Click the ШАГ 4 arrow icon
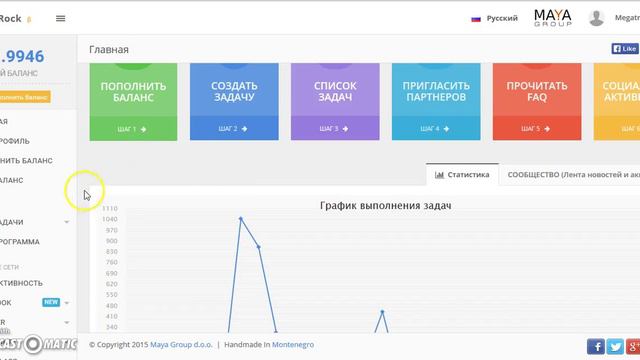 coord(446,129)
